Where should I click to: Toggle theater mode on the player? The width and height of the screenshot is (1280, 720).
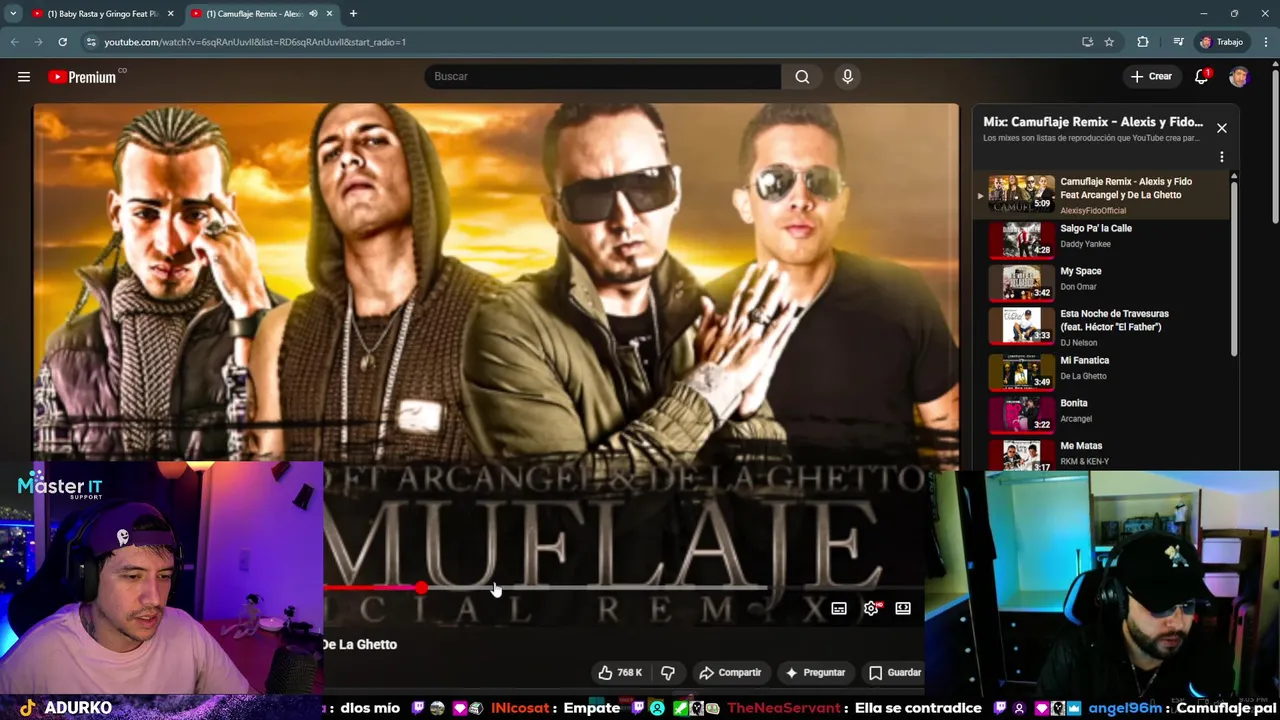903,608
